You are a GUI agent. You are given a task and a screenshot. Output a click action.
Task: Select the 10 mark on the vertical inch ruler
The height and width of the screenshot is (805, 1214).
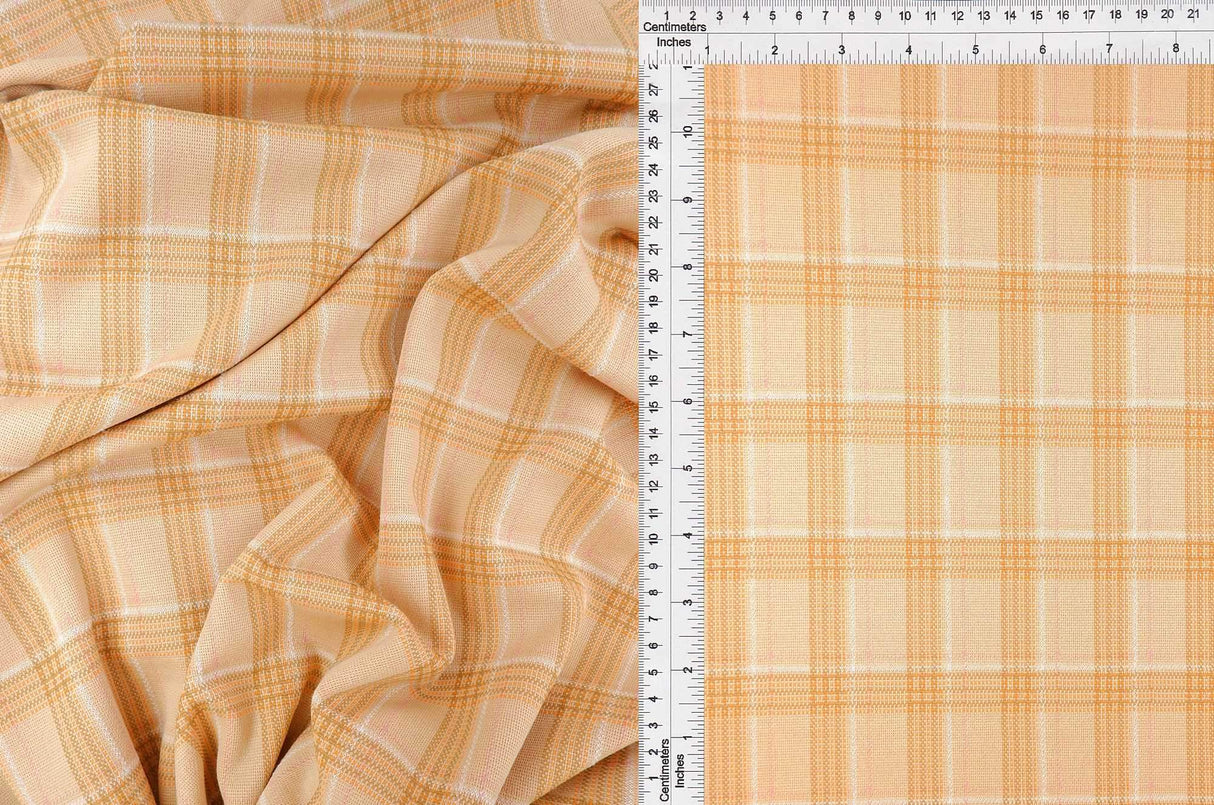click(685, 130)
